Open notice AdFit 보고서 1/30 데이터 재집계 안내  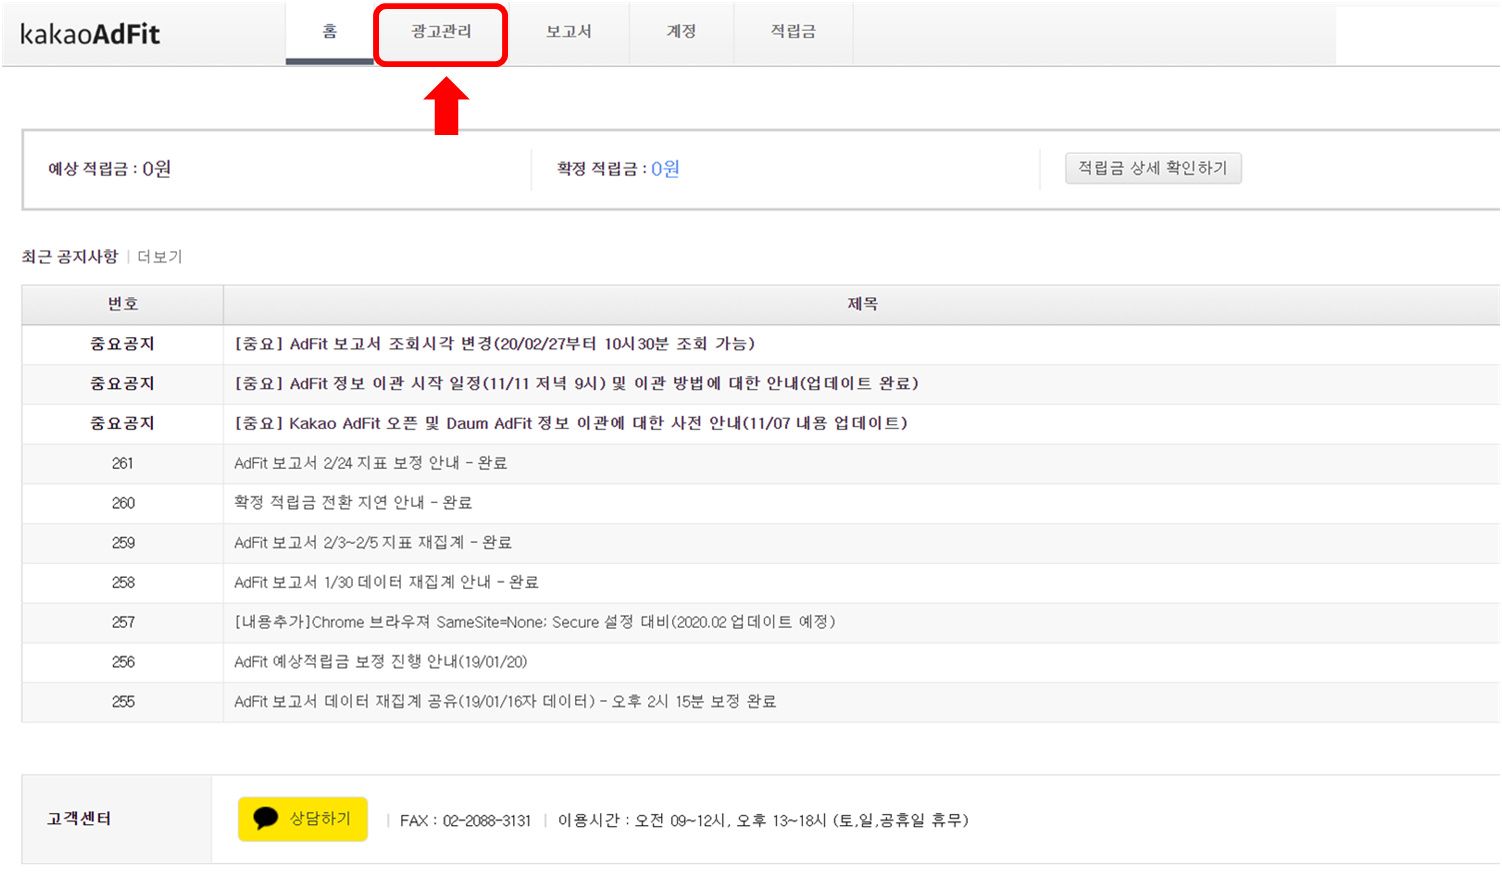coord(386,582)
